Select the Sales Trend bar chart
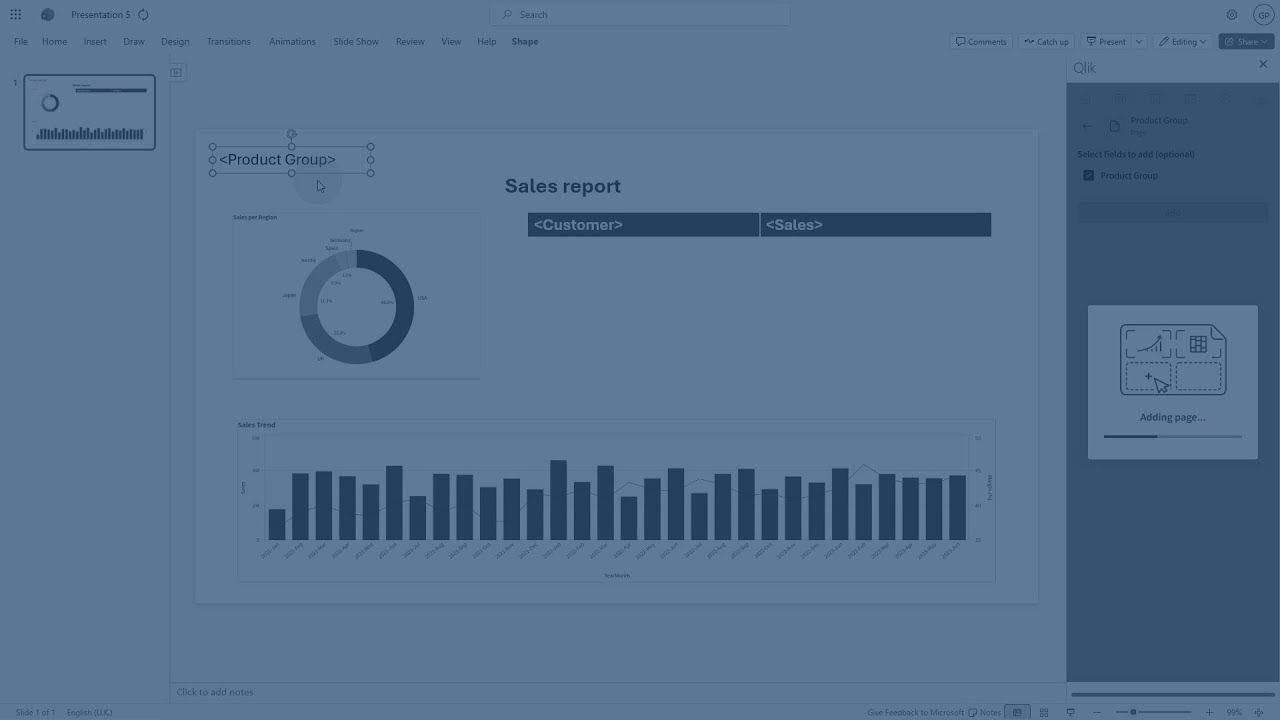Screen dimensions: 1280x720 point(616,501)
